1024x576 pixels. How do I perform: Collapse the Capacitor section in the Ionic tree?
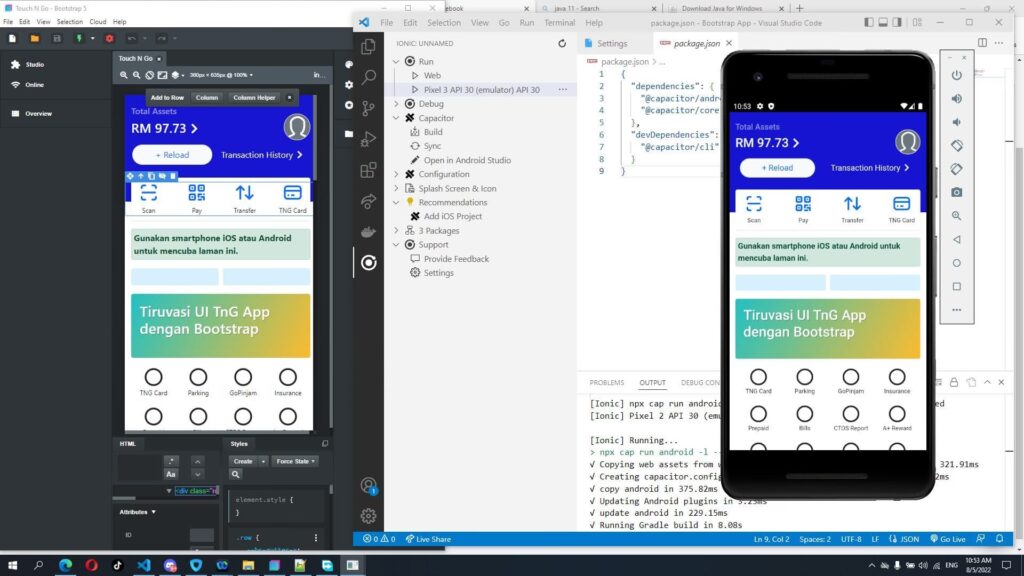click(396, 118)
